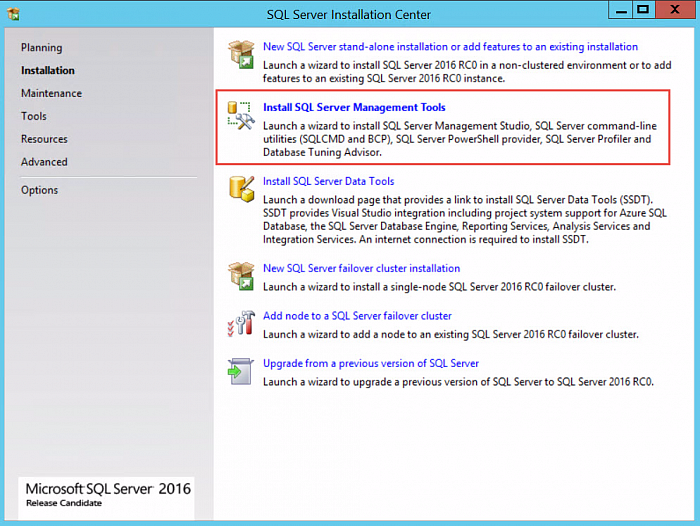Go to the Maintenance section

pyautogui.click(x=51, y=93)
